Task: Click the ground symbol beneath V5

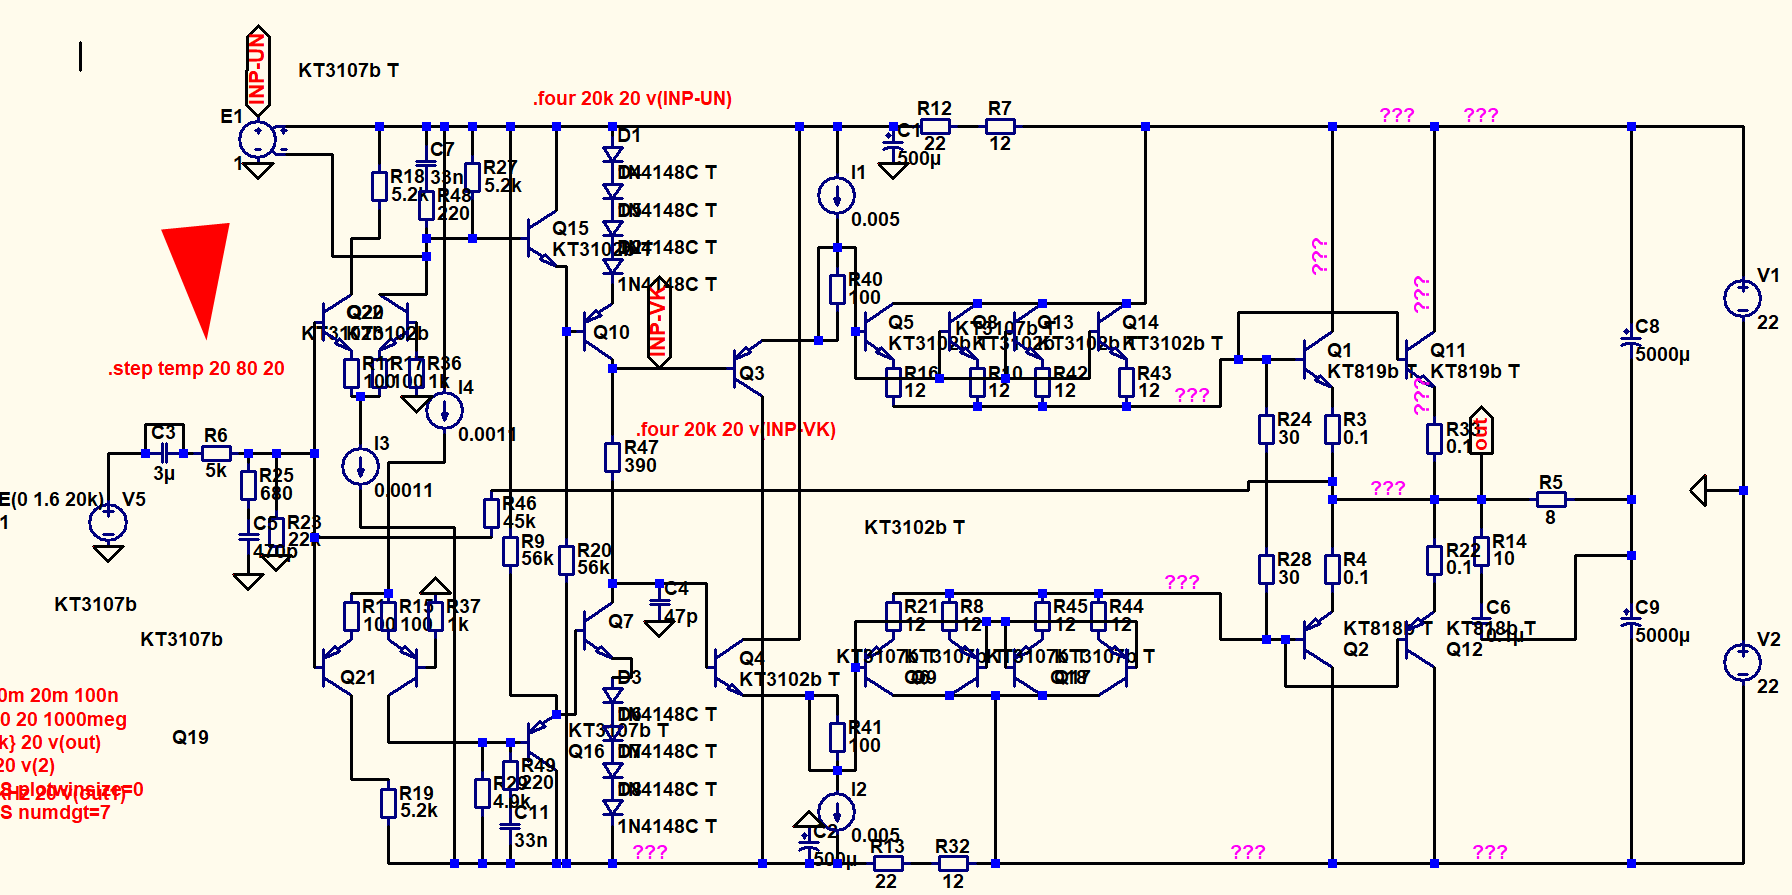Action: (x=108, y=553)
